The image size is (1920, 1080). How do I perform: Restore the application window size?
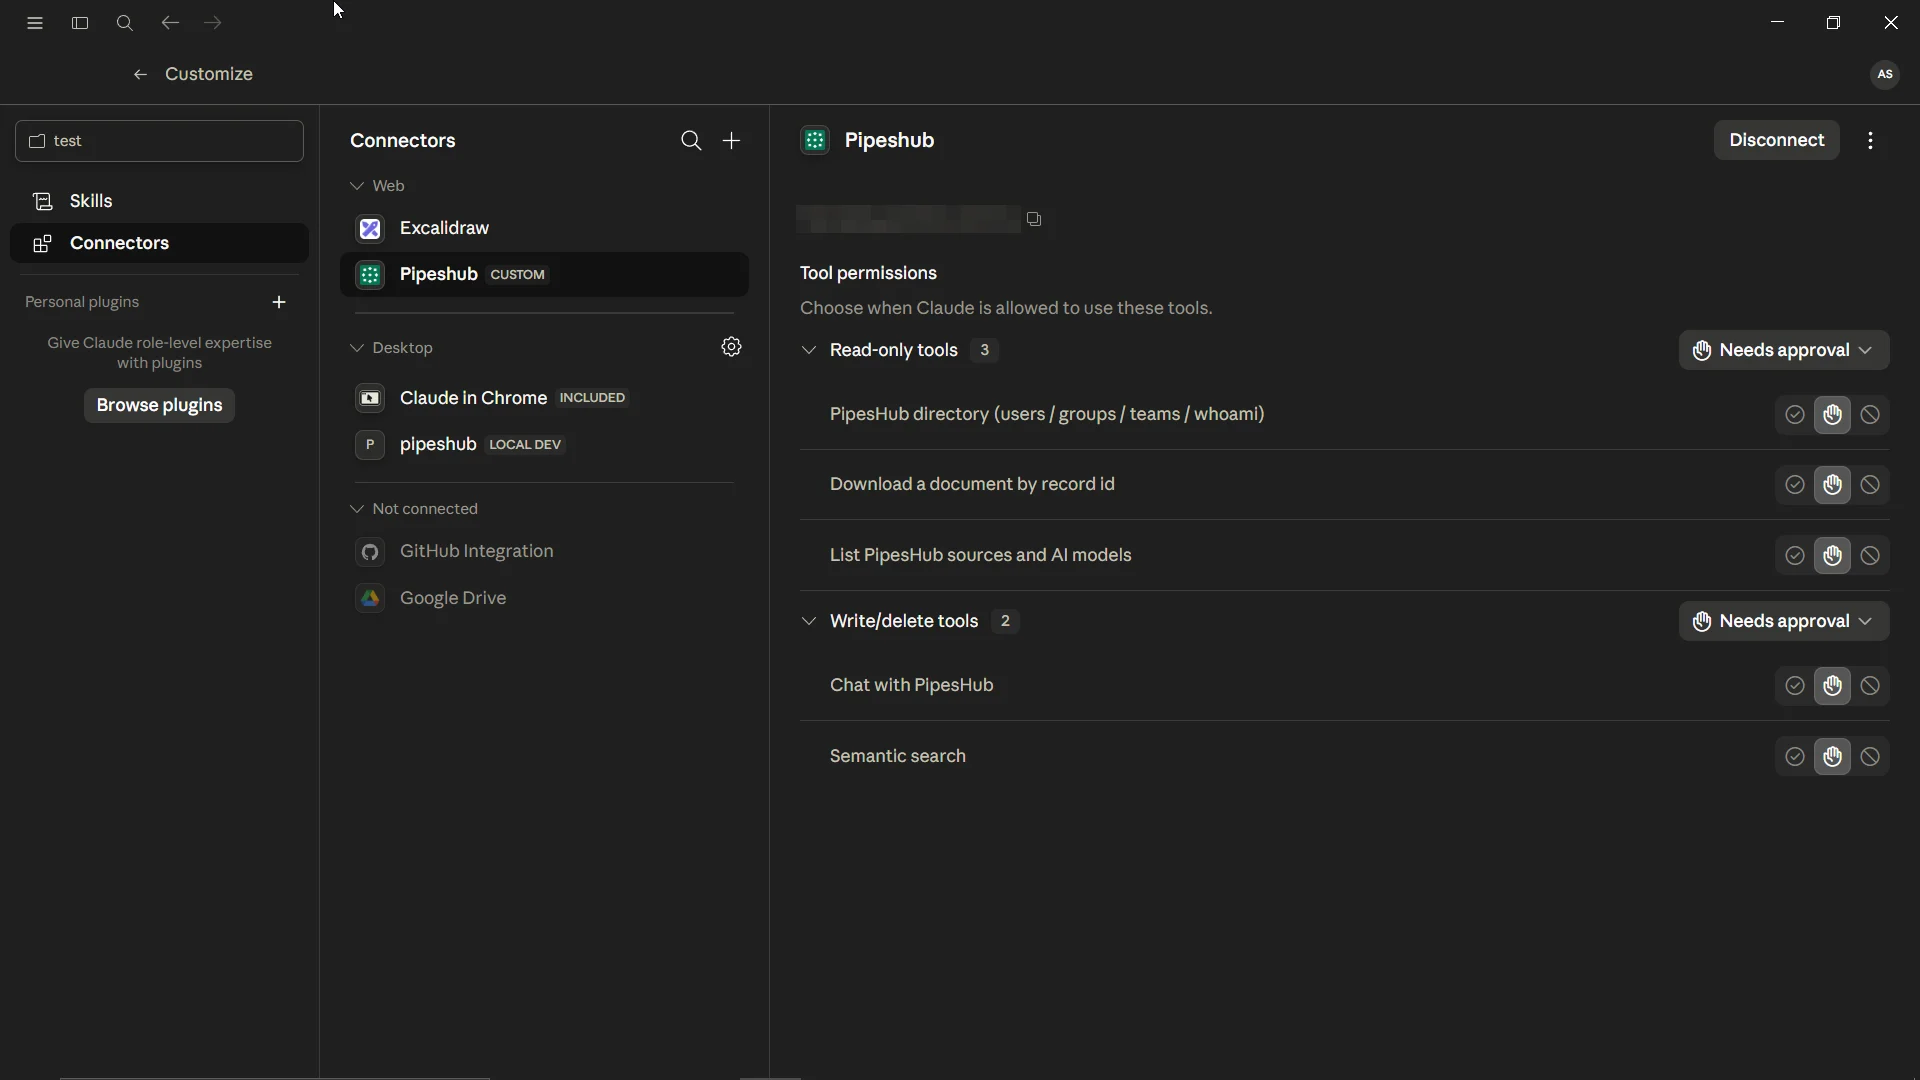(1833, 23)
